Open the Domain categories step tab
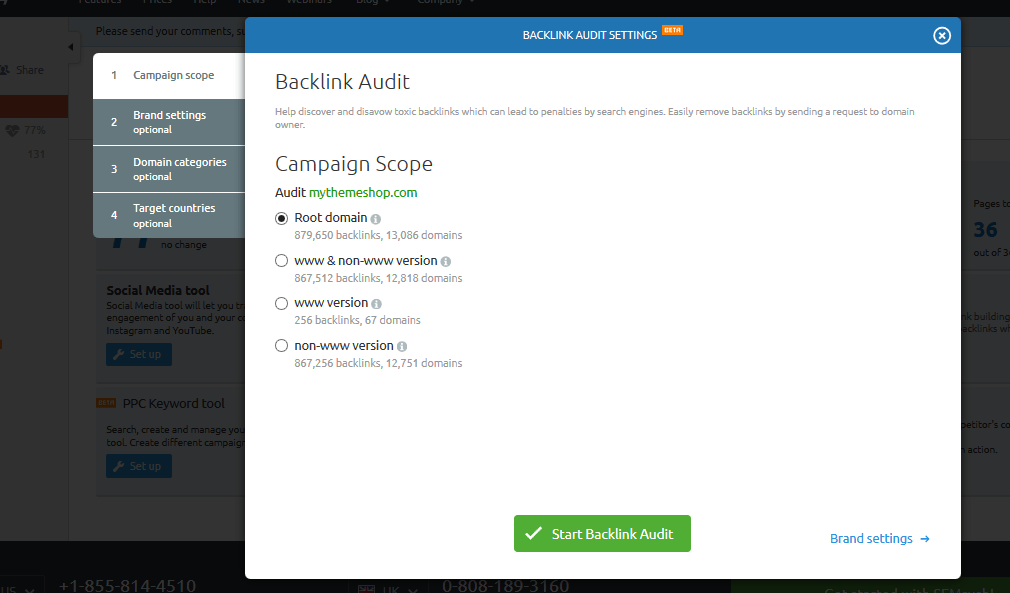The width and height of the screenshot is (1010, 593). click(169, 169)
